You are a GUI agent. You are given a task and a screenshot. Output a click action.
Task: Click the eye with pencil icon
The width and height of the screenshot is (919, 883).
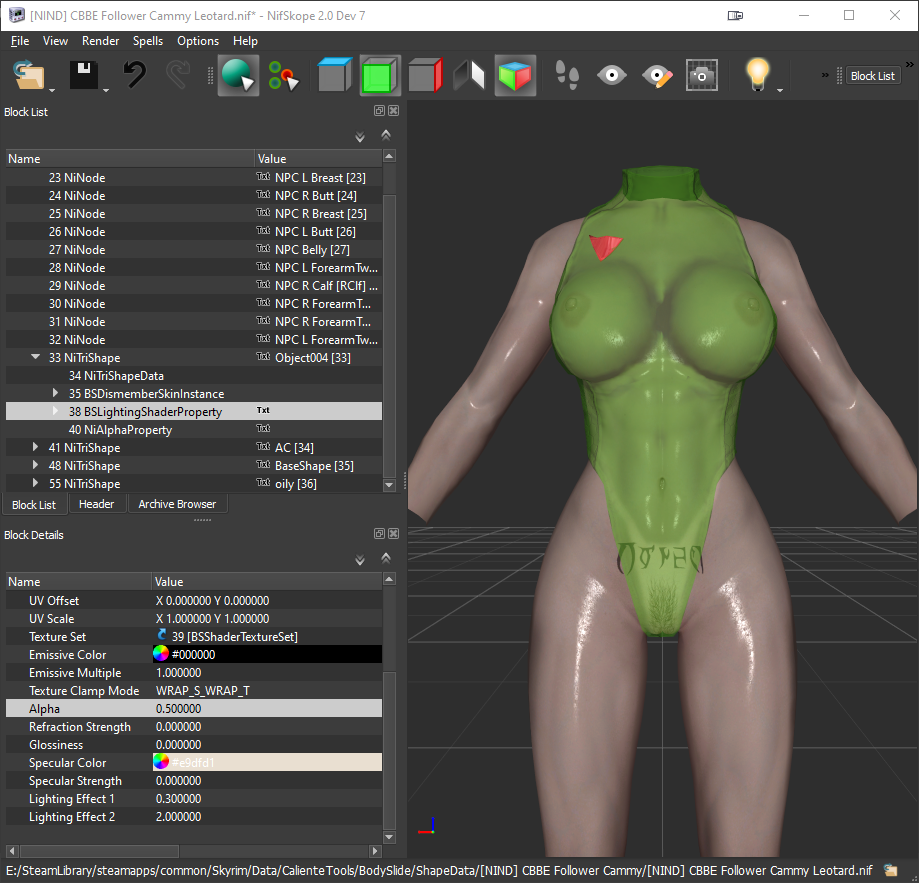pyautogui.click(x=657, y=76)
